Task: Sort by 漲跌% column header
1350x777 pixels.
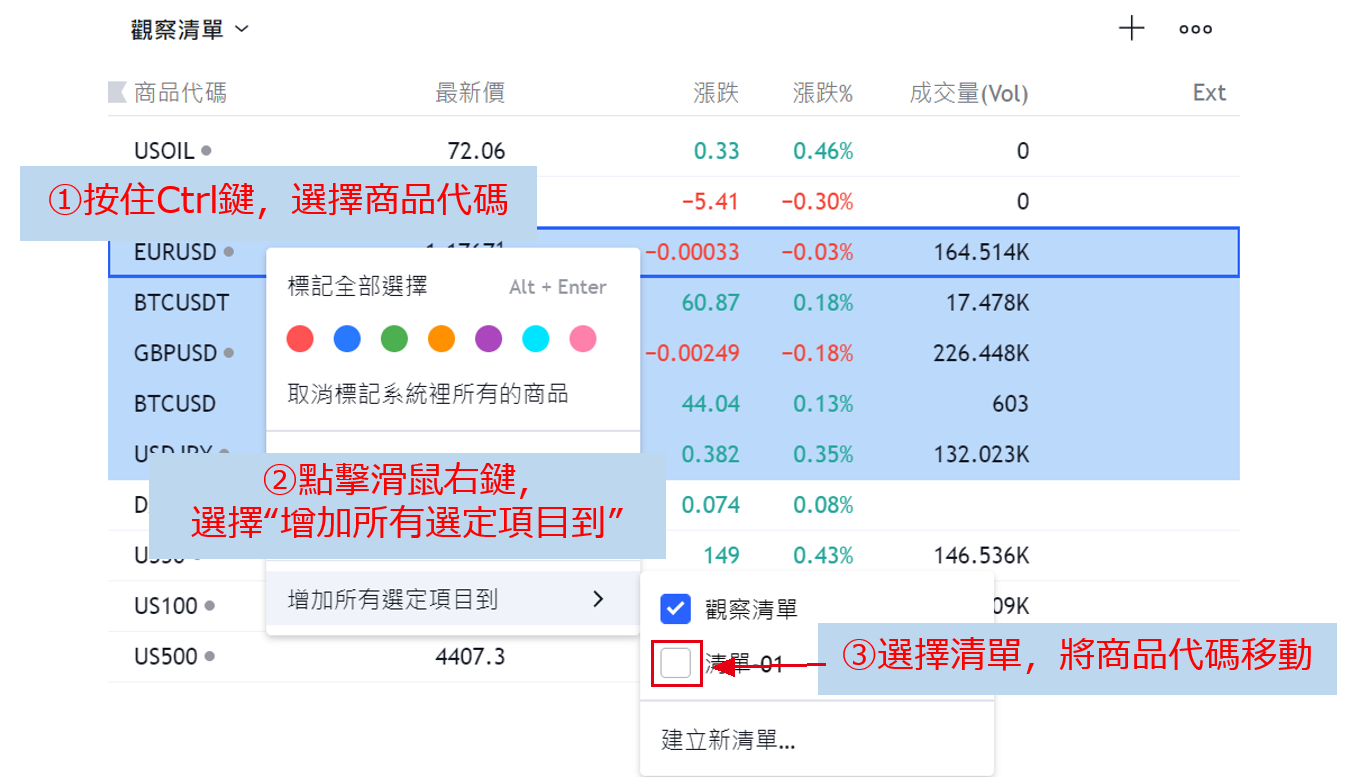Action: [x=823, y=93]
